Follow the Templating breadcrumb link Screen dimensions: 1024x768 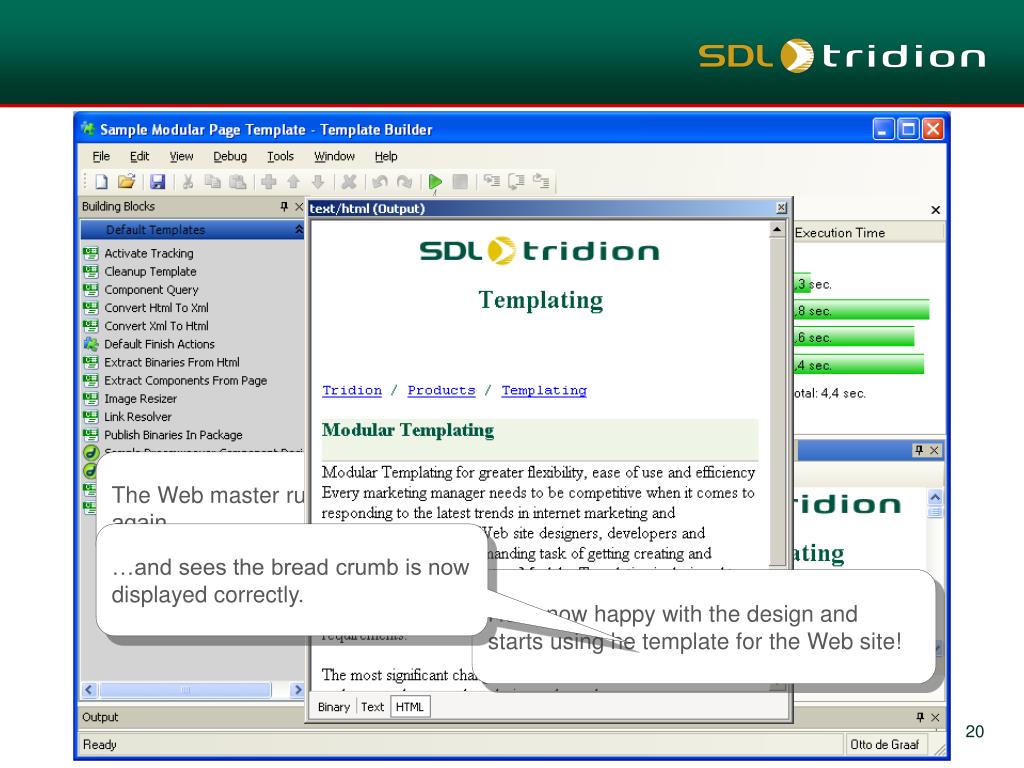544,391
